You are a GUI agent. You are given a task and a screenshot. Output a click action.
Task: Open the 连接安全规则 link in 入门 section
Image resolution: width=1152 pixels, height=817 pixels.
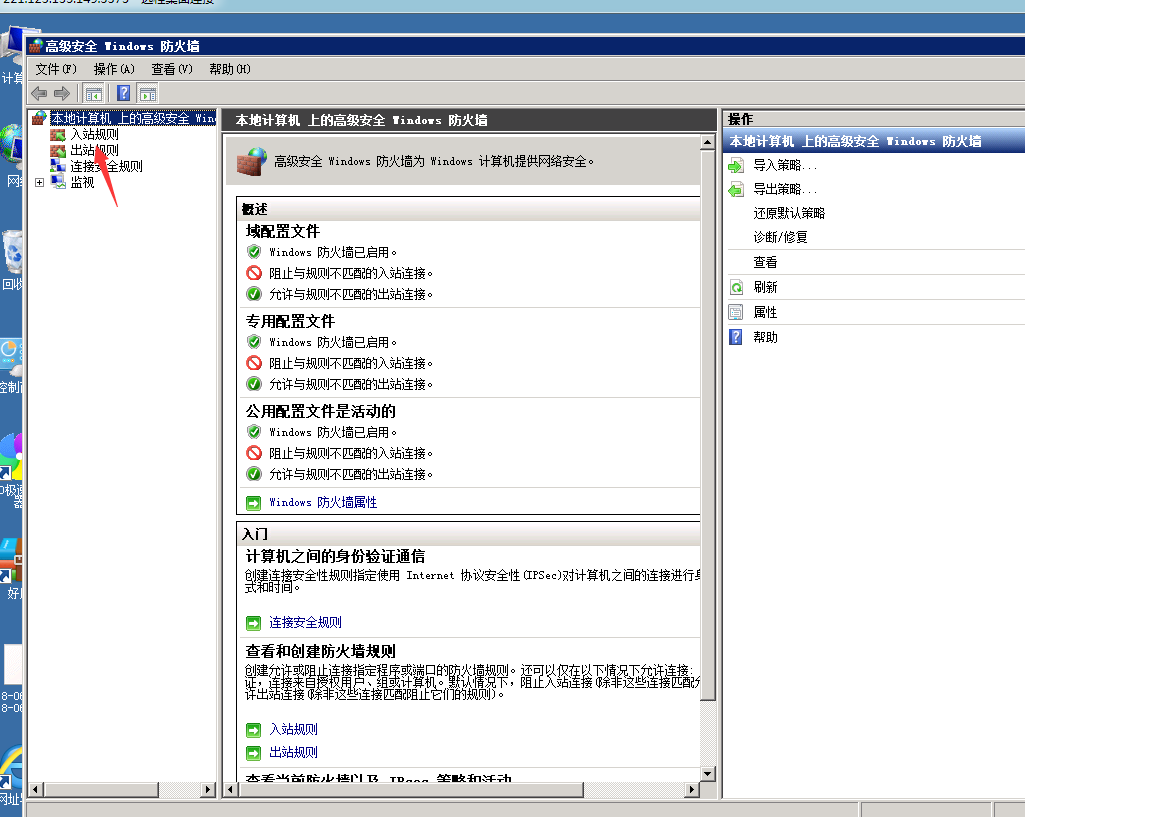(305, 622)
